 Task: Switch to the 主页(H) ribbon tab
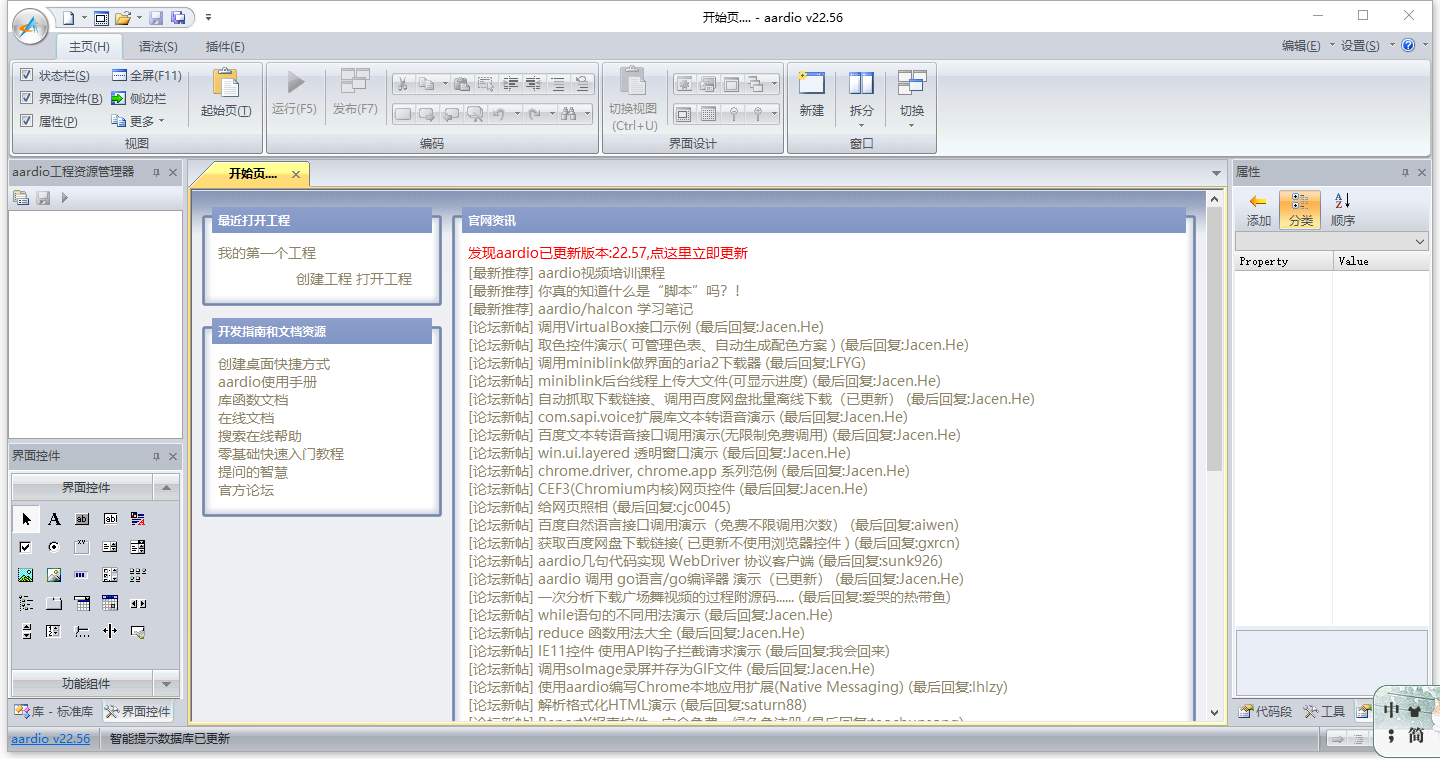[x=89, y=47]
